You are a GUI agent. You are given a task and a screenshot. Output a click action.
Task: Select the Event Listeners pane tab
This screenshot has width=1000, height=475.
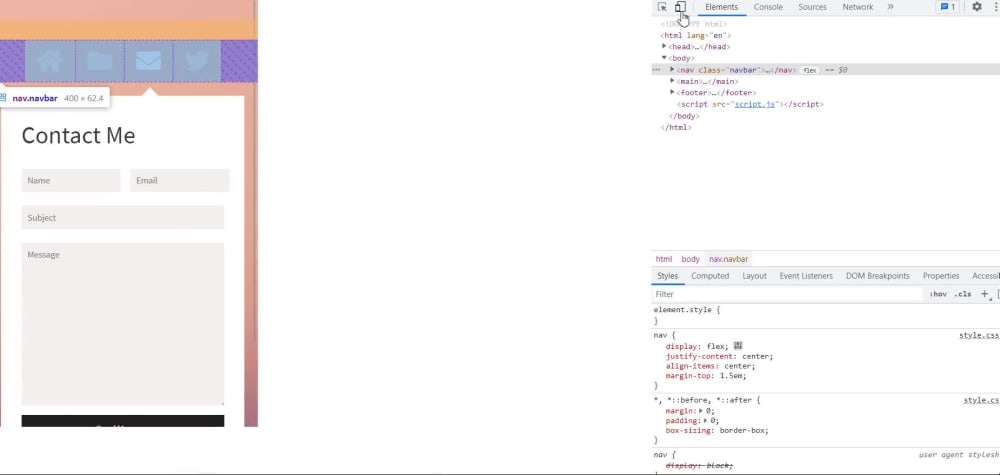(806, 276)
